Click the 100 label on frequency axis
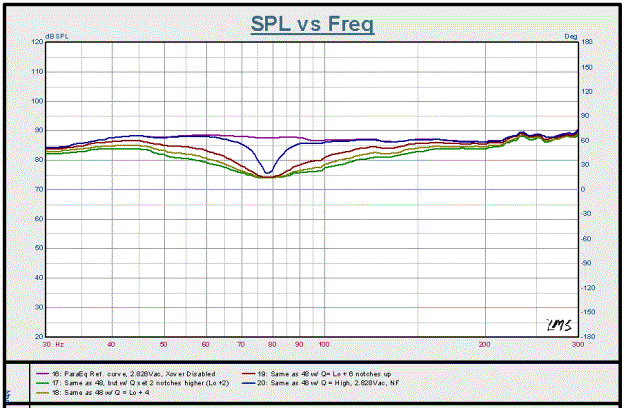624x408 pixels. point(323,343)
